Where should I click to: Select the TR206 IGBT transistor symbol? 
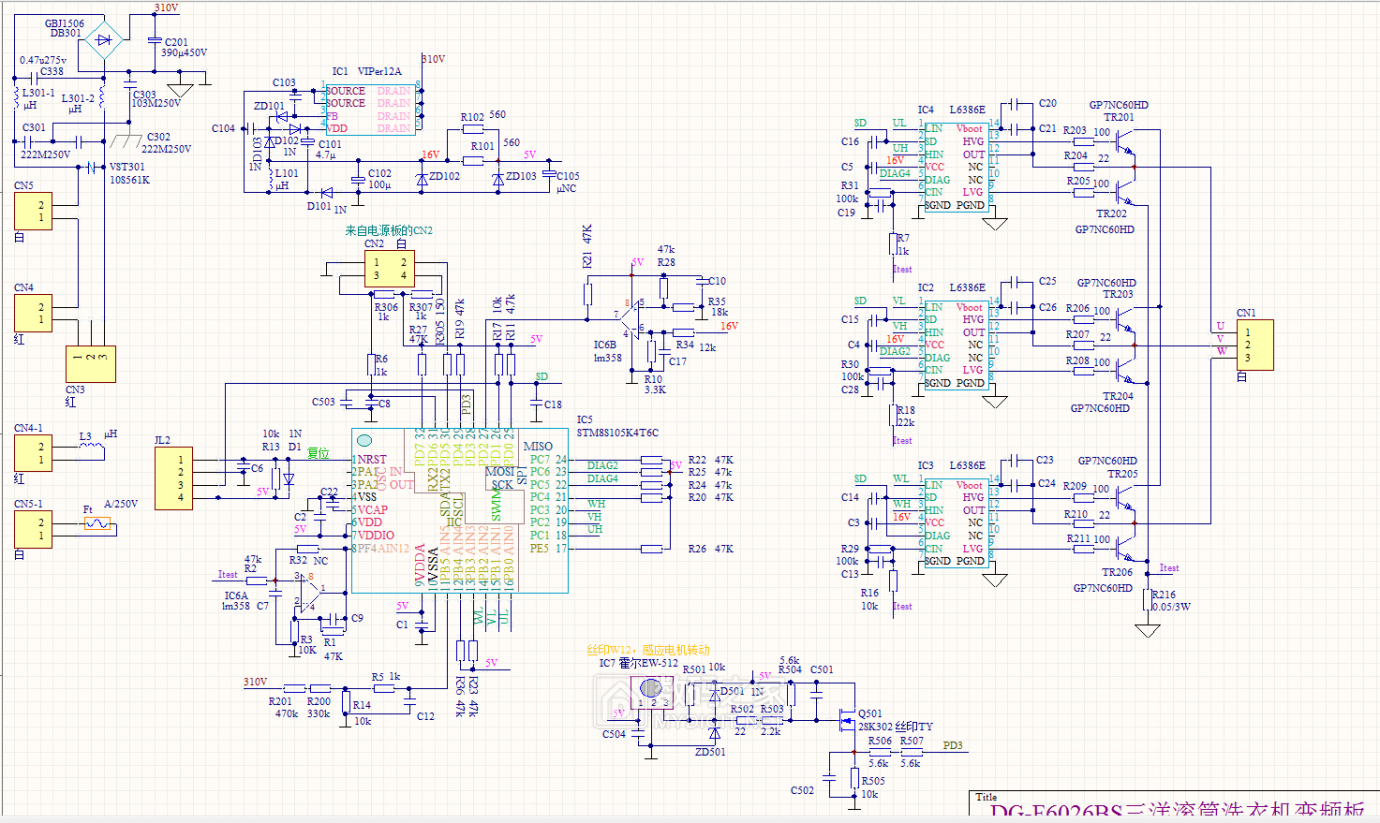(x=1126, y=547)
